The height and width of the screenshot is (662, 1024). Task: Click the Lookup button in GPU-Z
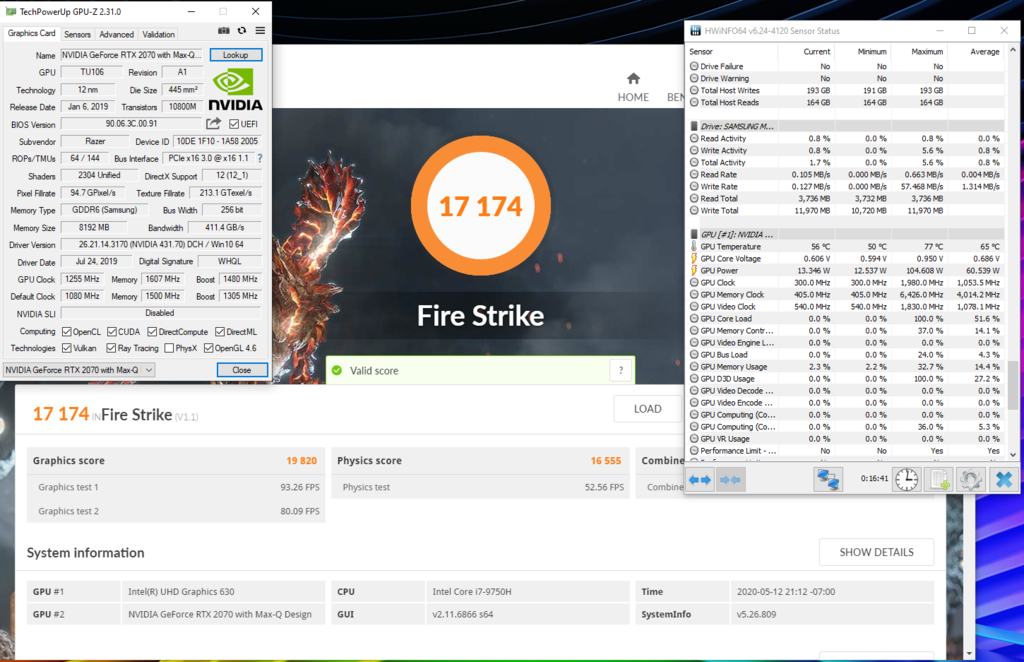click(x=236, y=55)
